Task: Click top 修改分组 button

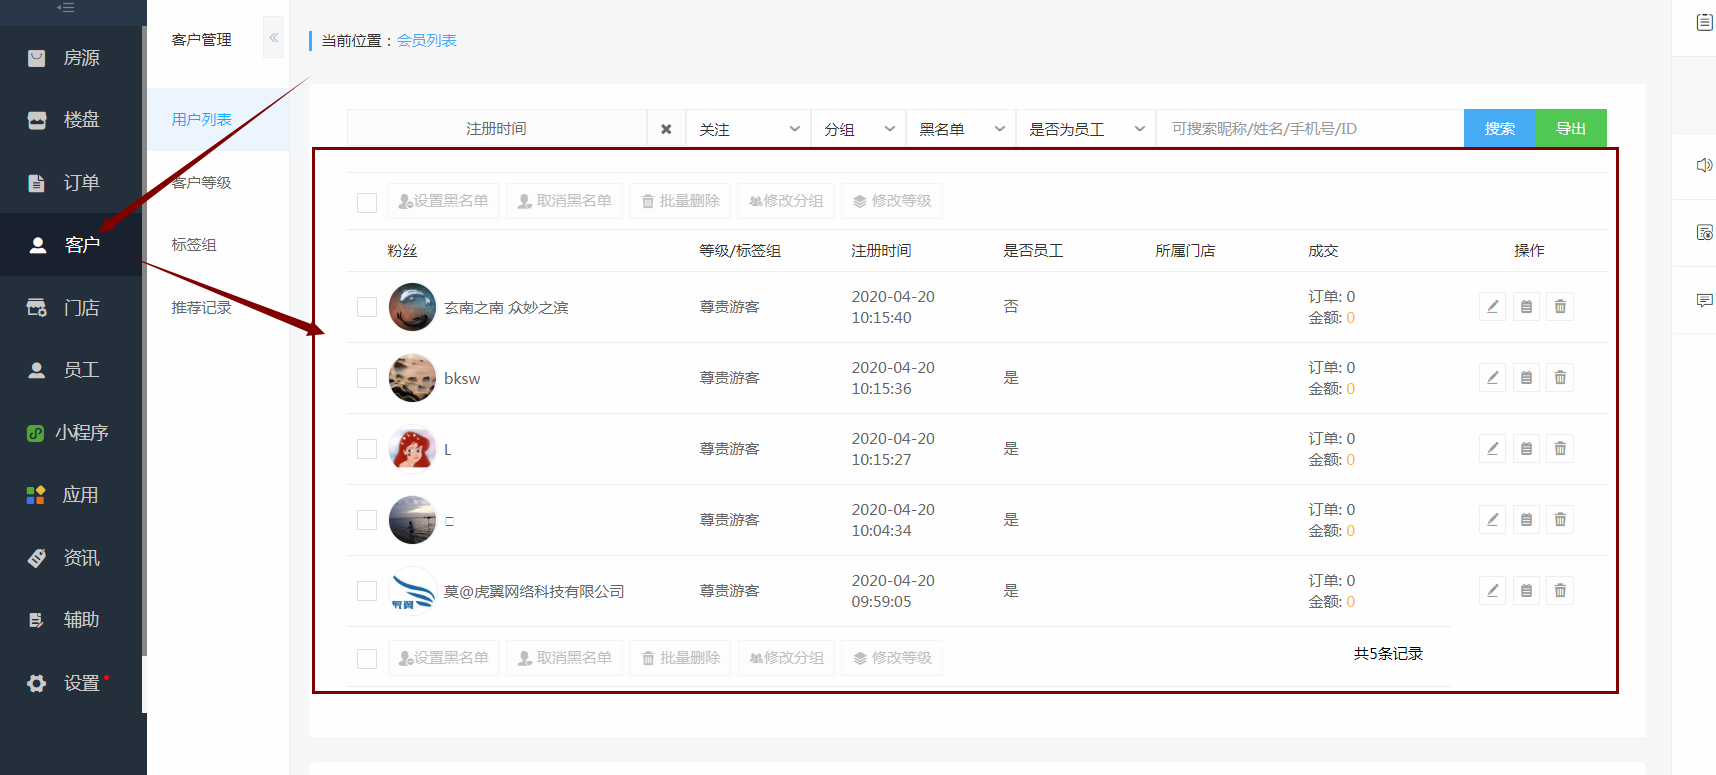Action: [786, 201]
